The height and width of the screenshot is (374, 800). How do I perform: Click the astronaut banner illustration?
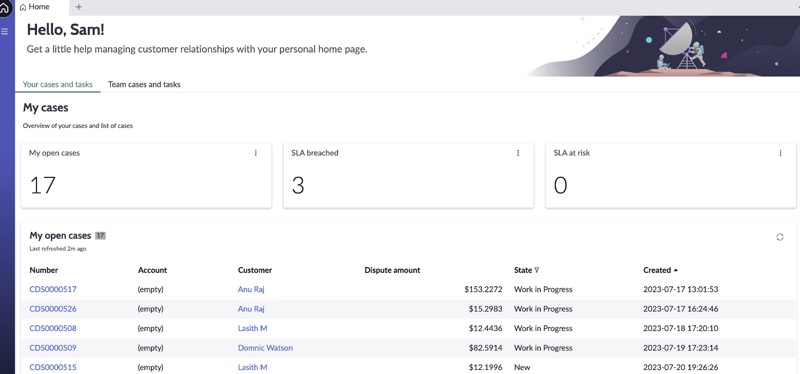pos(663,46)
